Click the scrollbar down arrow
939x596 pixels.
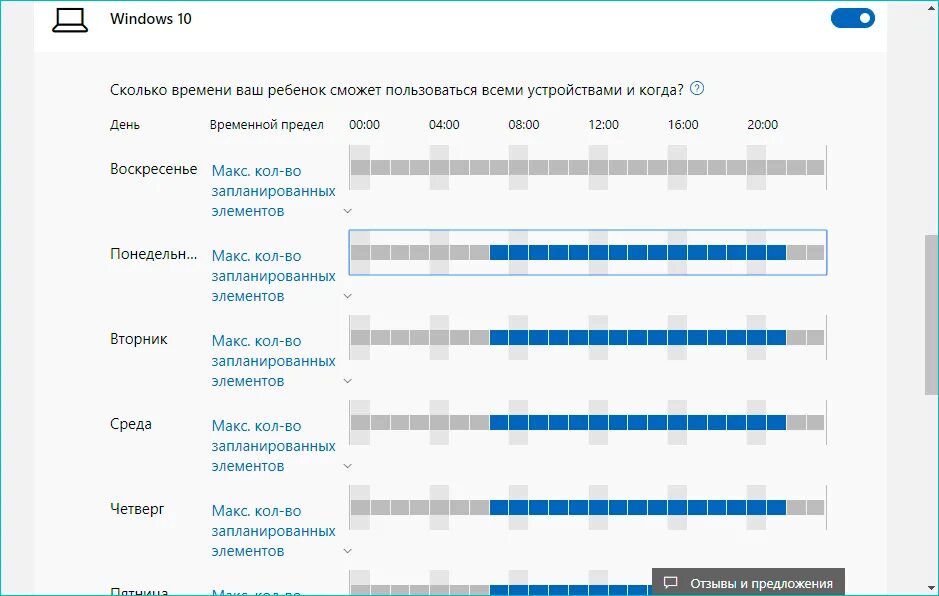coord(931,587)
